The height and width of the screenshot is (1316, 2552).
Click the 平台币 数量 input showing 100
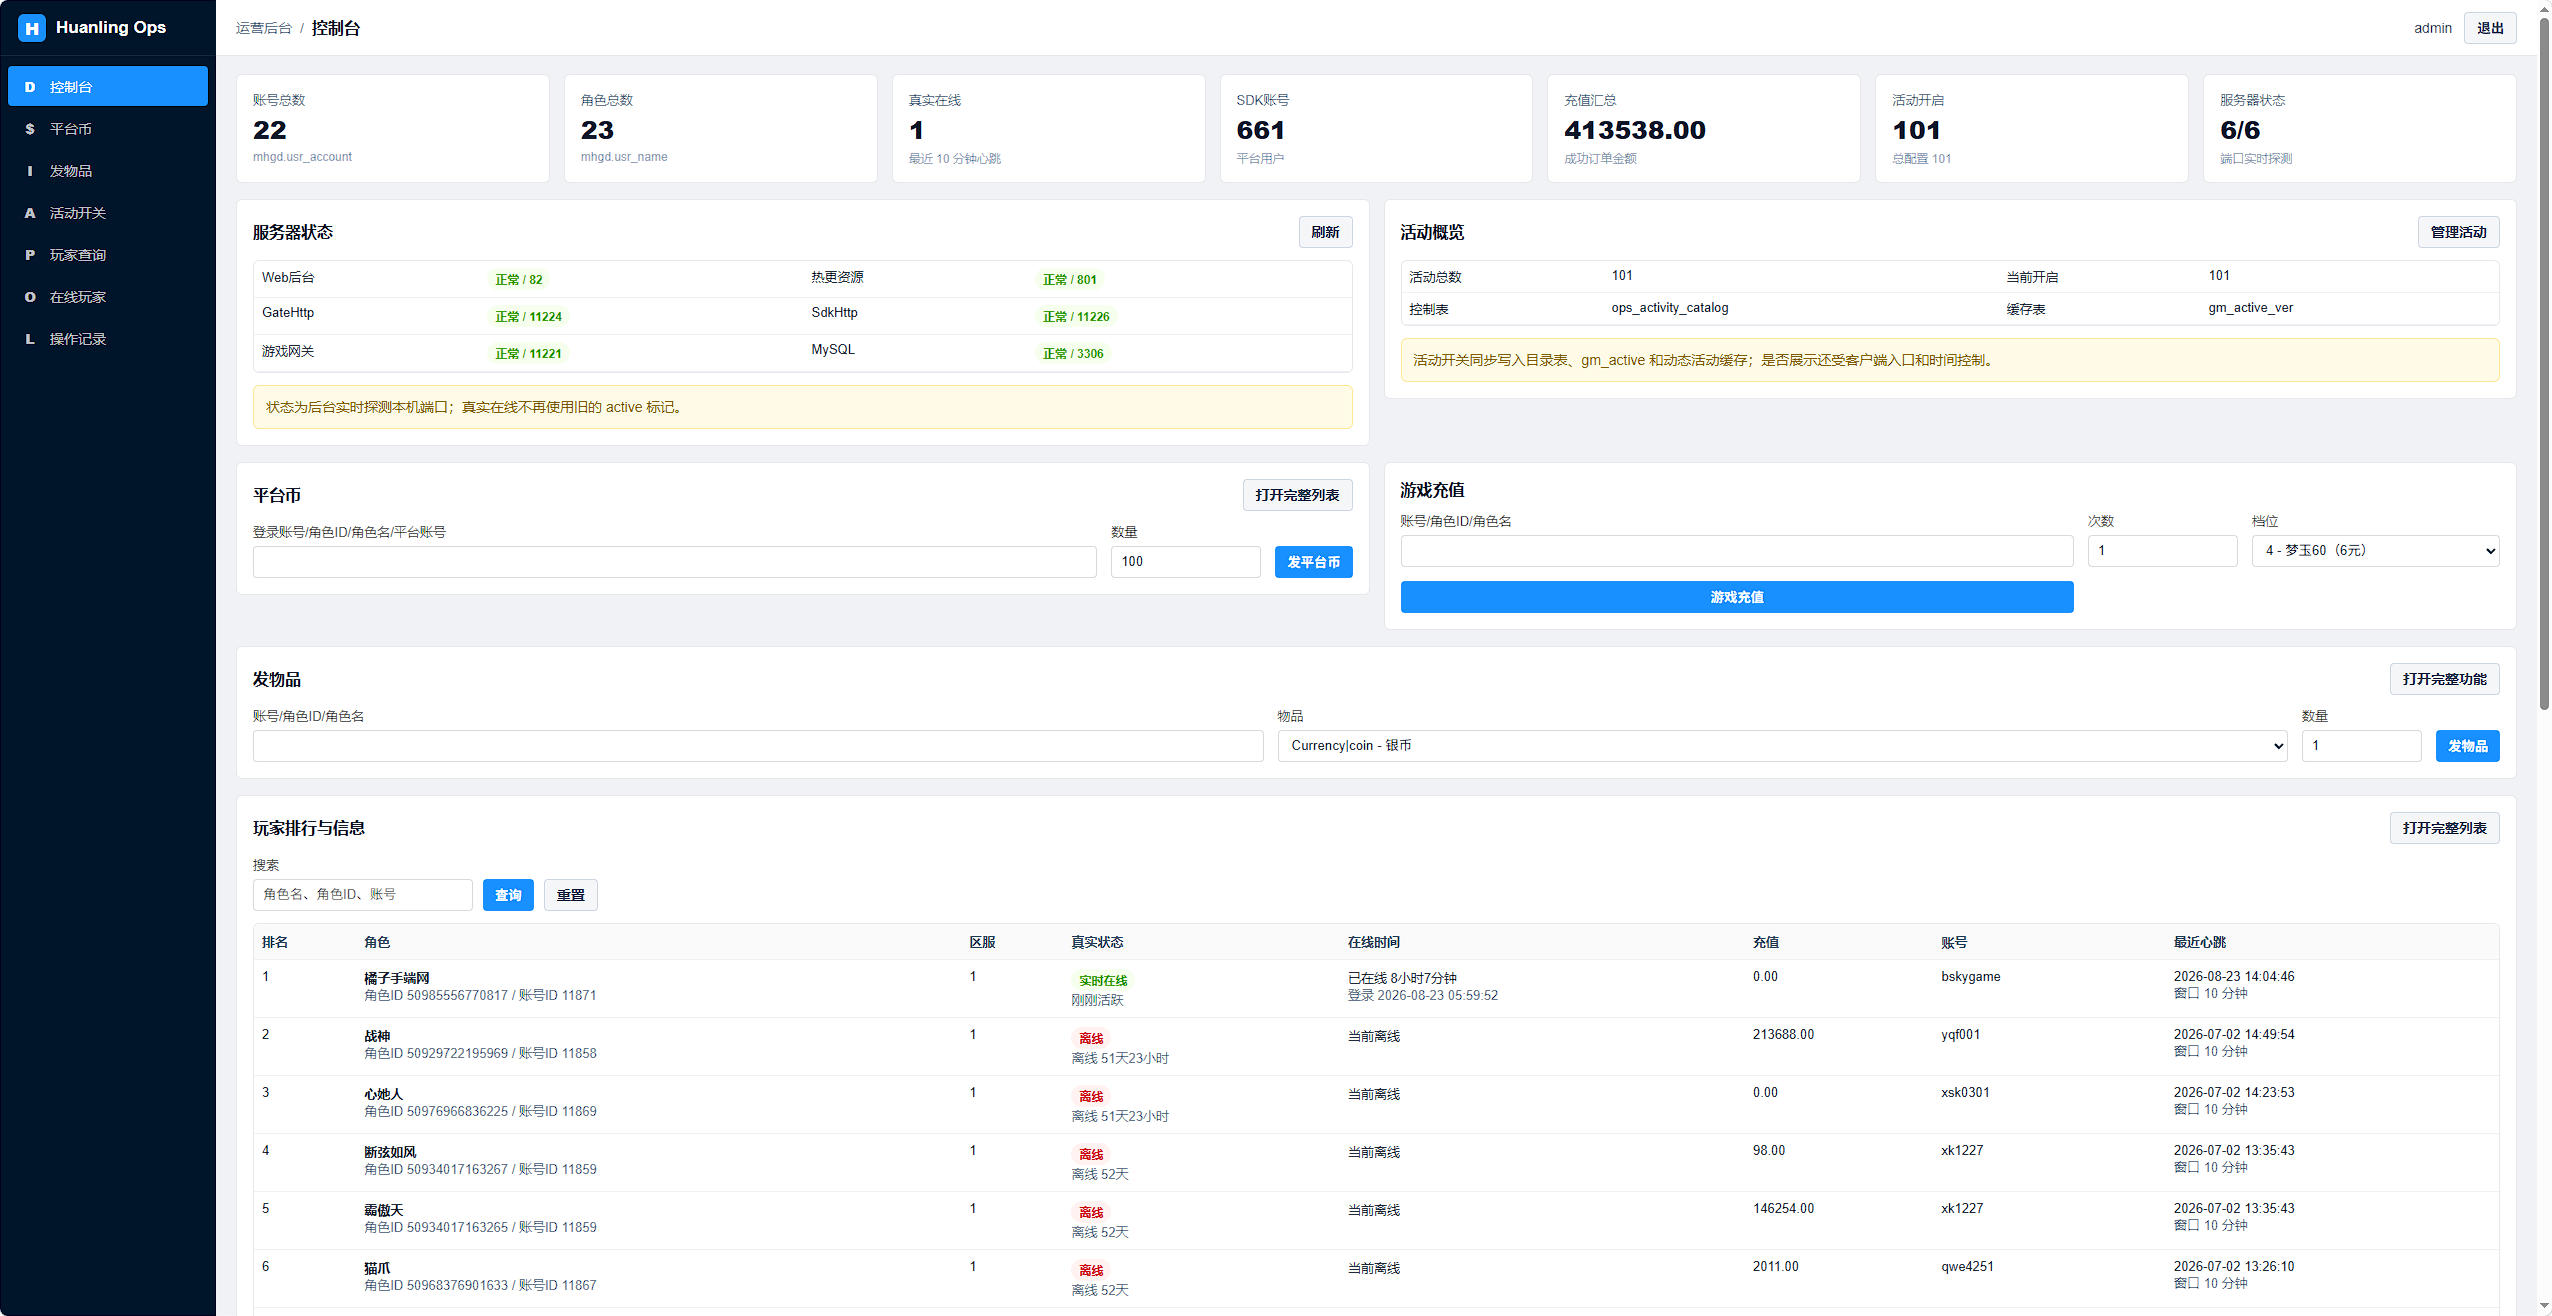coord(1185,562)
